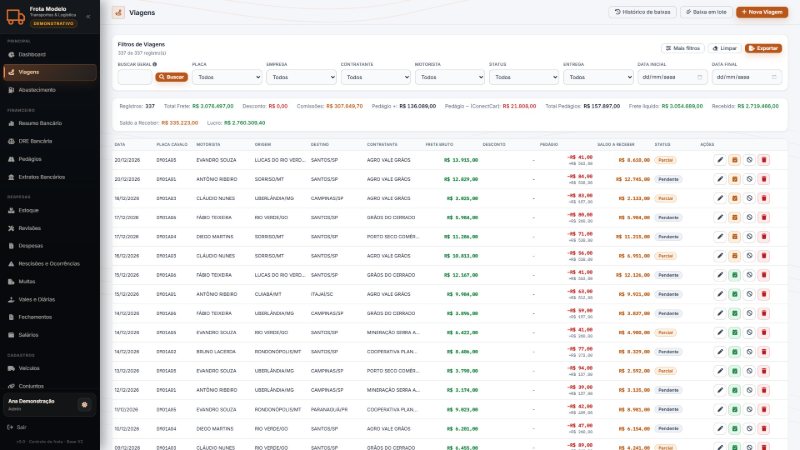Expand the Contratante filter dropdown
This screenshot has width=800, height=450.
[376, 77]
